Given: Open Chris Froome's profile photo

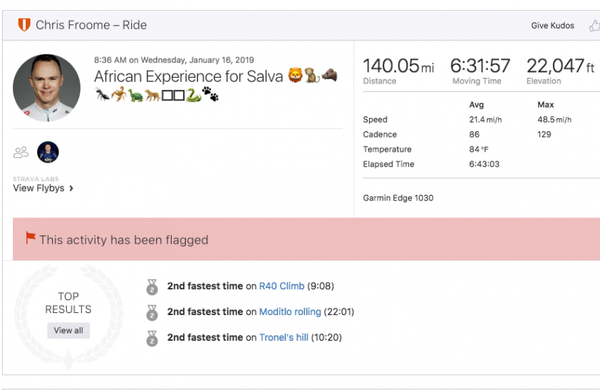Looking at the screenshot, I should pyautogui.click(x=47, y=88).
